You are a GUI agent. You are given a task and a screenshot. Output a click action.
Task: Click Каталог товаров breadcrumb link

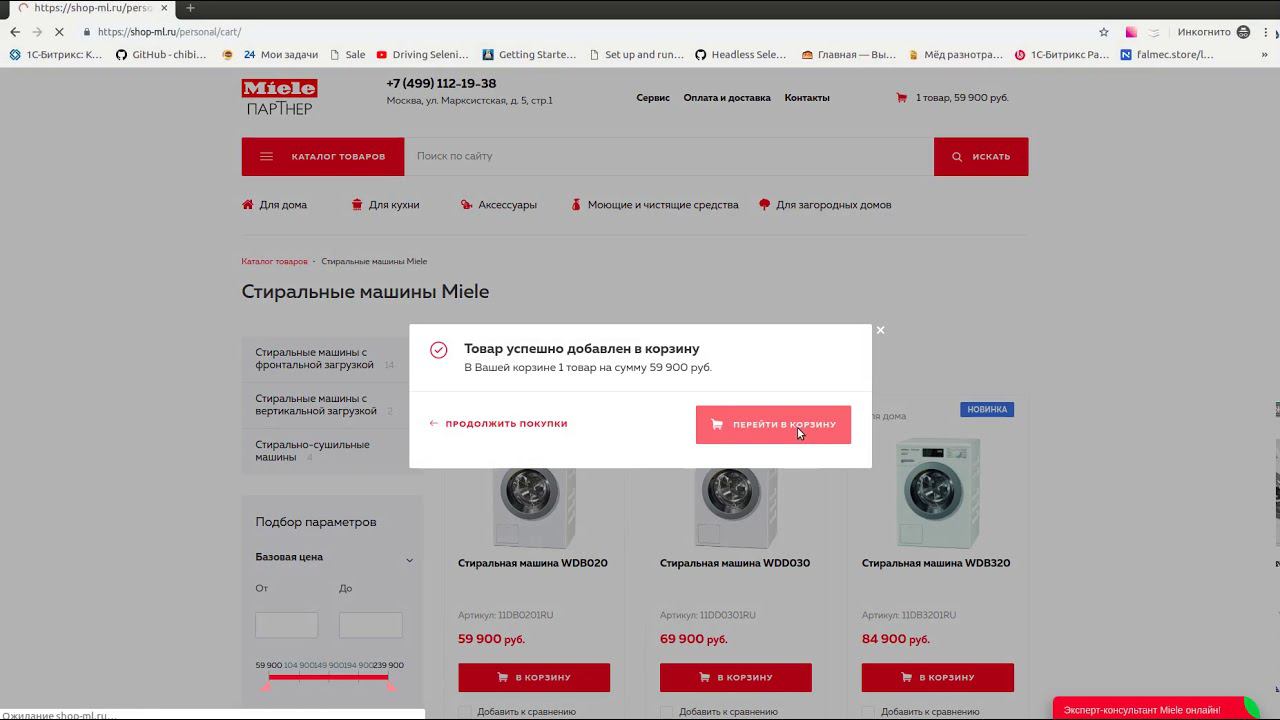pyautogui.click(x=274, y=262)
